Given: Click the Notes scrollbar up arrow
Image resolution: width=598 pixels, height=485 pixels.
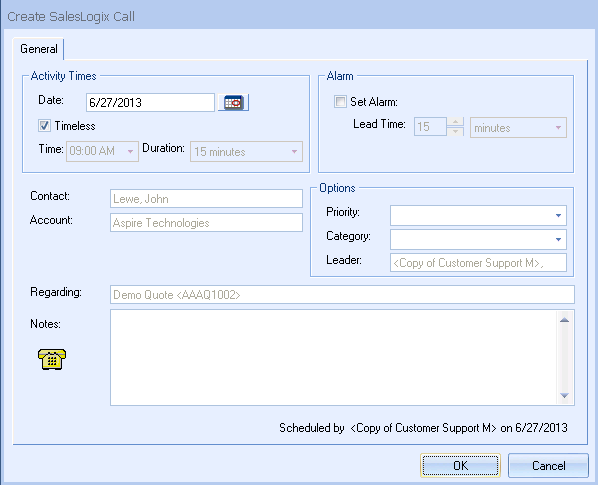Looking at the screenshot, I should (564, 320).
